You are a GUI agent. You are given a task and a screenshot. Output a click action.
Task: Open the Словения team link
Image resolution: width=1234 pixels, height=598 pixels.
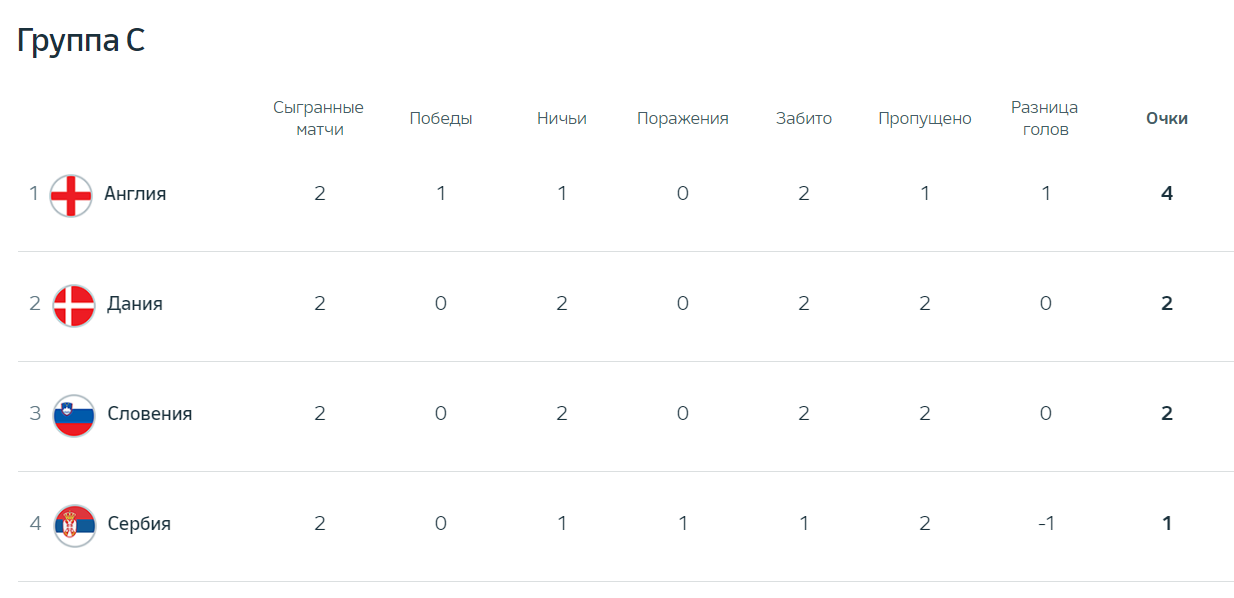[150, 414]
